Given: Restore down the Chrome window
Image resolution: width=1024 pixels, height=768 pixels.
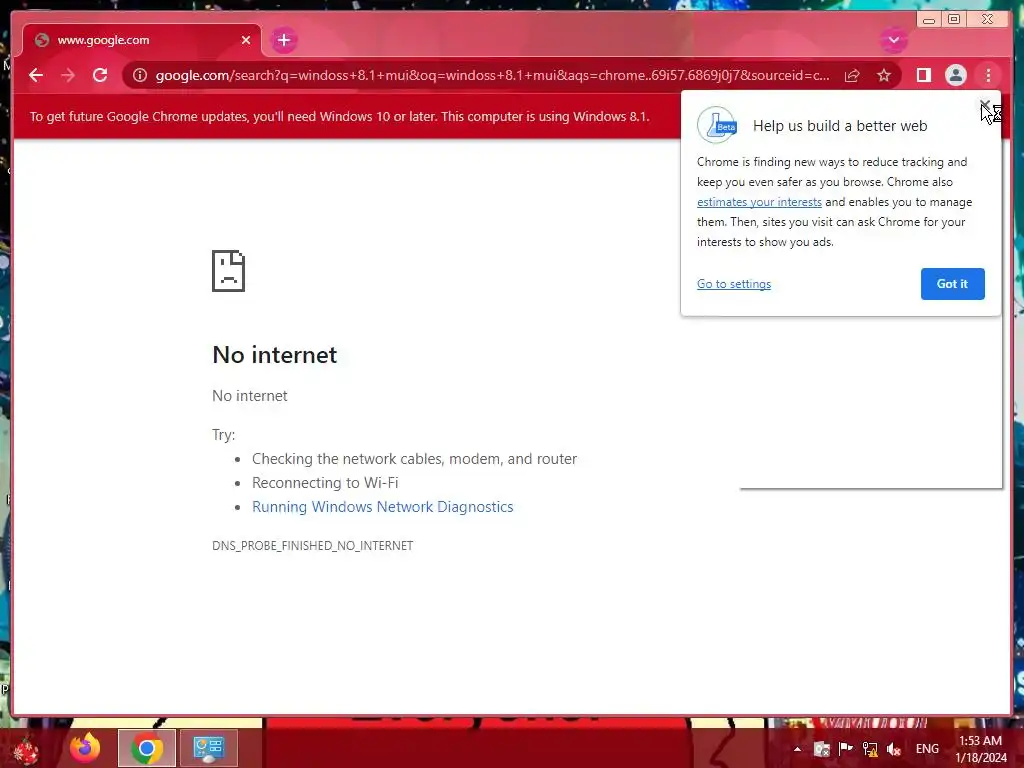Looking at the screenshot, I should 954,20.
